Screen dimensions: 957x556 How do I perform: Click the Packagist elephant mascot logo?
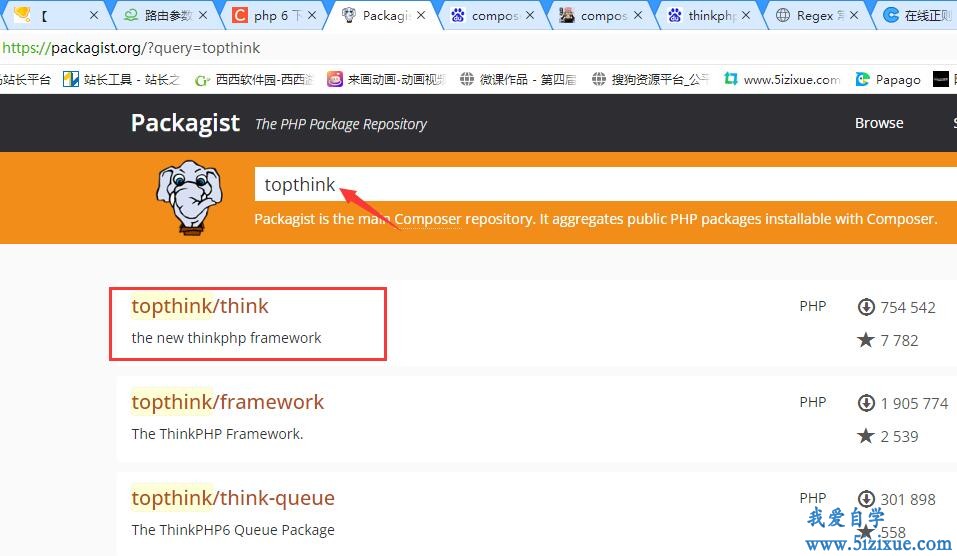point(190,197)
